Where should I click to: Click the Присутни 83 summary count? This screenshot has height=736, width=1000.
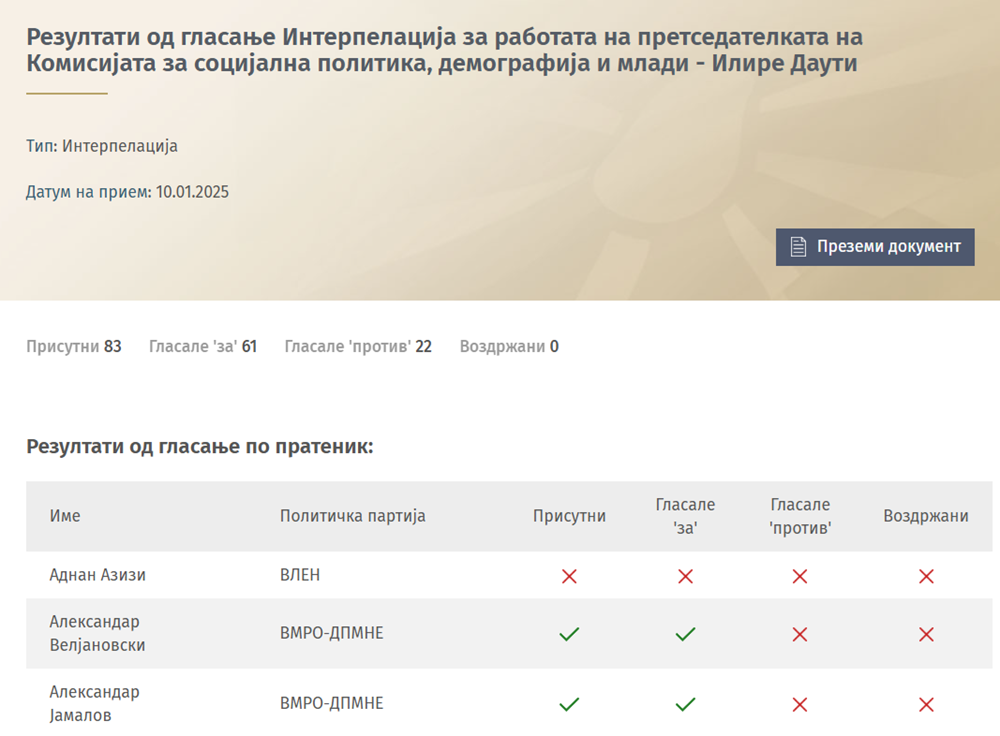(x=73, y=347)
